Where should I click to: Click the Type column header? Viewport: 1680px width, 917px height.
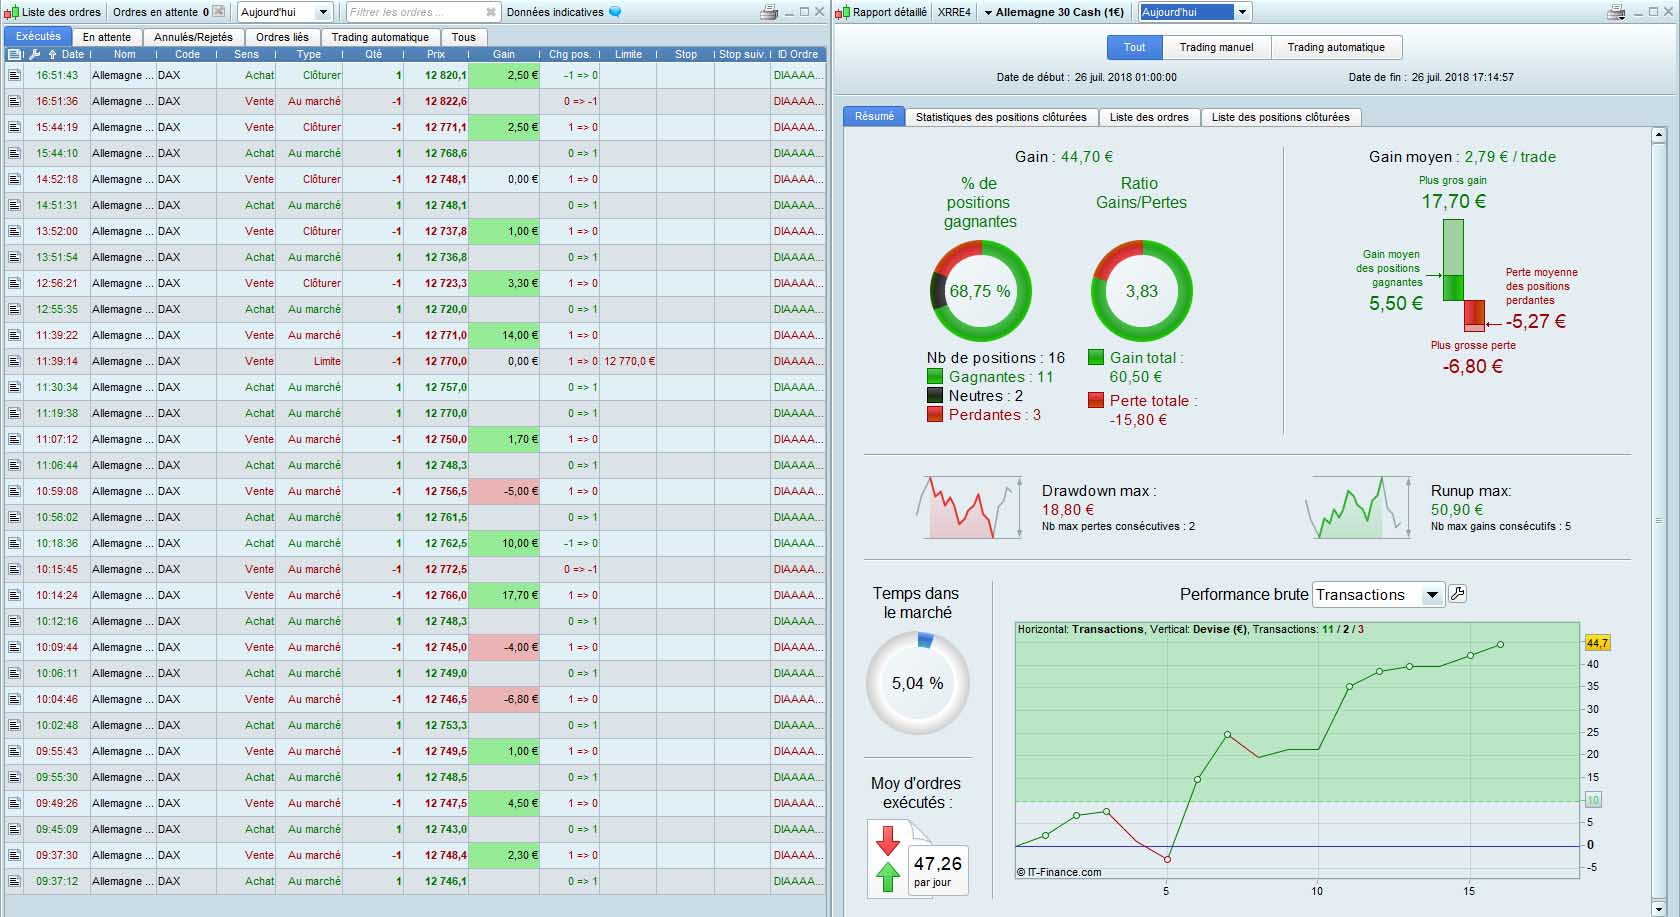tap(309, 54)
